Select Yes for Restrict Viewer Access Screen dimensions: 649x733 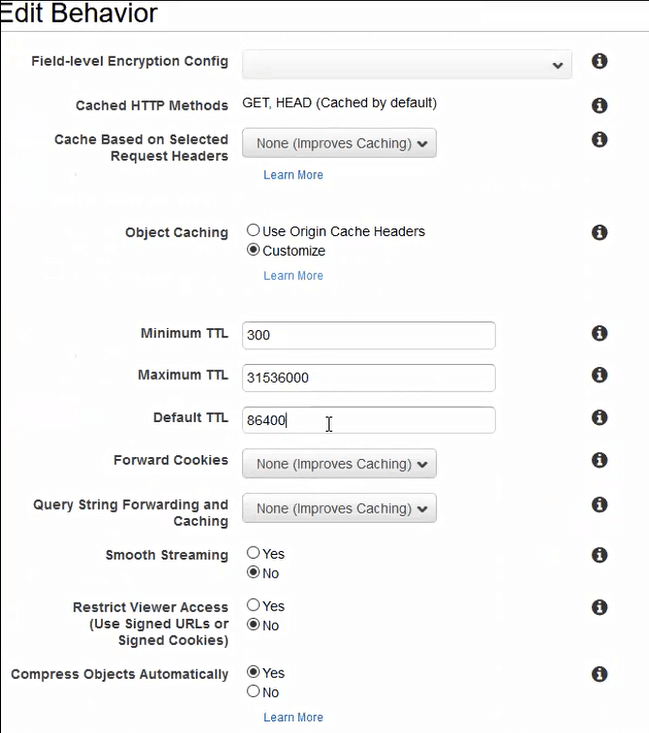(x=254, y=605)
